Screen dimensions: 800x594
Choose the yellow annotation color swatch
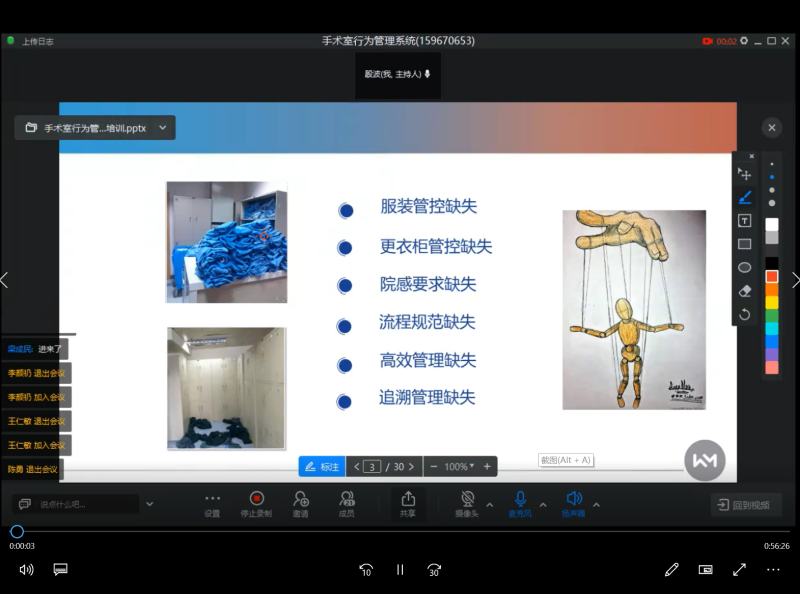[x=771, y=302]
